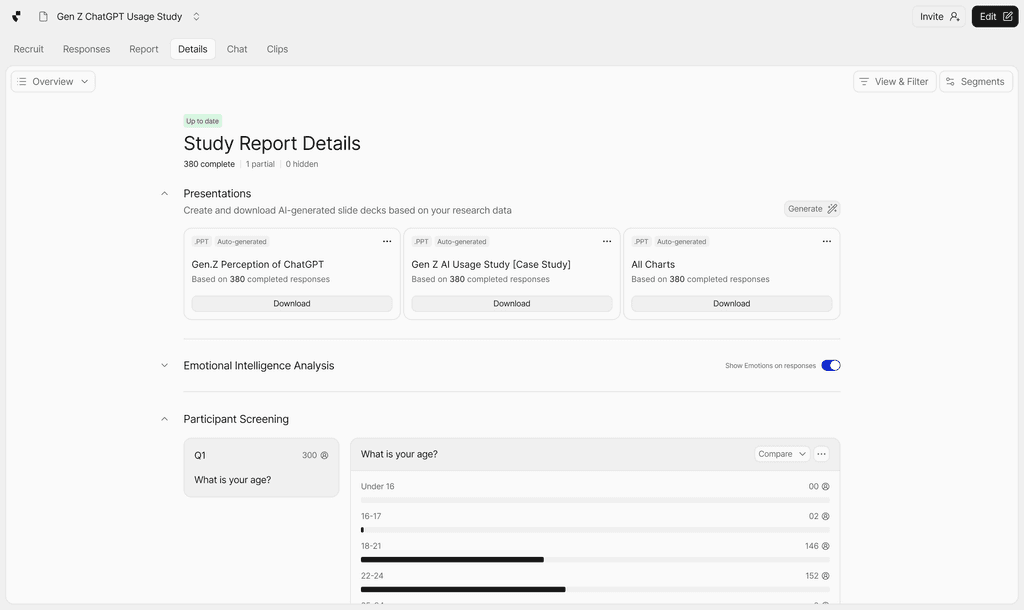Click the View & Filter button

click(x=895, y=82)
